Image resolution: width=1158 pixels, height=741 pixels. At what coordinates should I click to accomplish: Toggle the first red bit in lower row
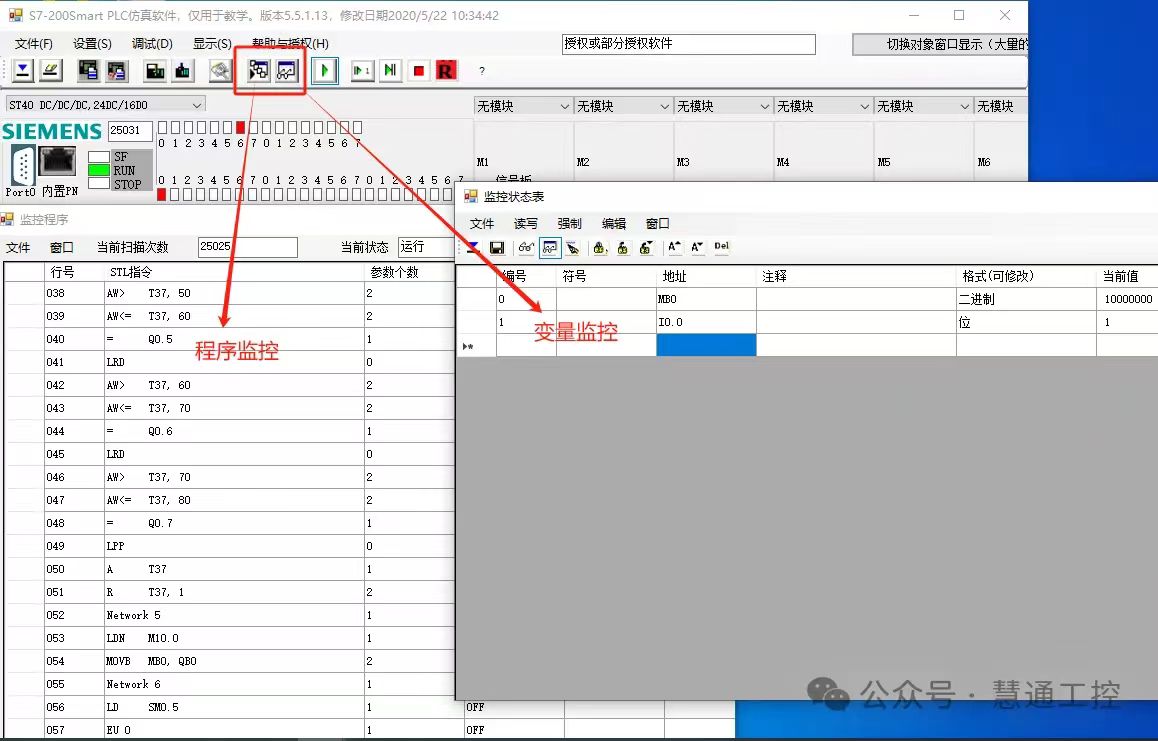(x=162, y=194)
